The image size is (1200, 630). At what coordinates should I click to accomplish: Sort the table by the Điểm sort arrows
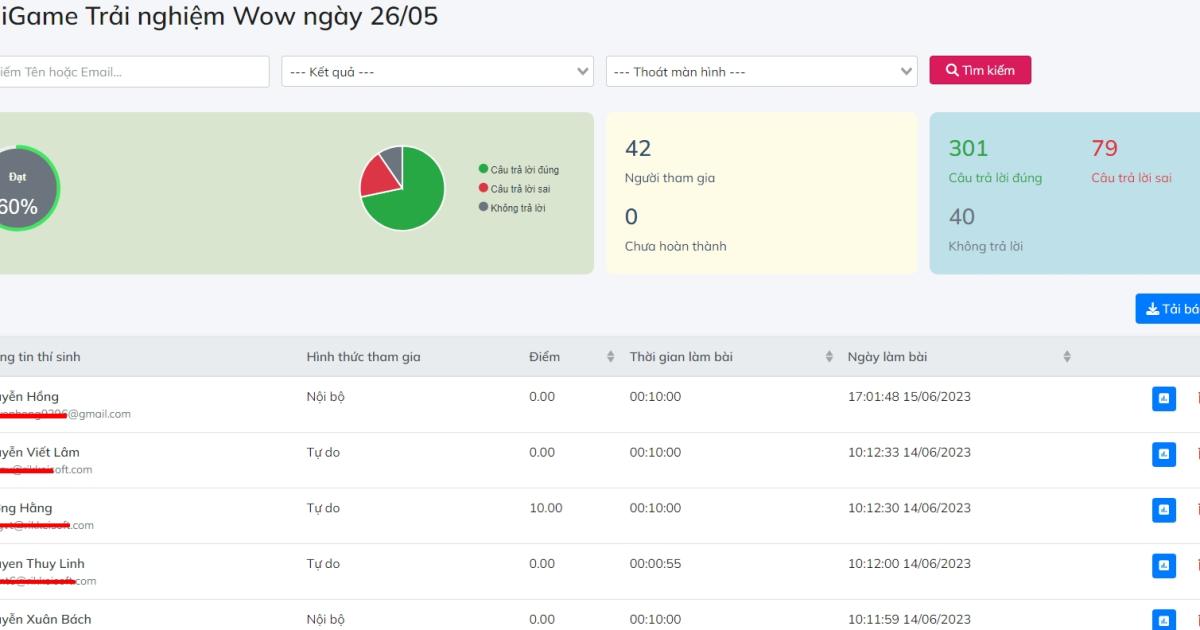click(x=610, y=357)
